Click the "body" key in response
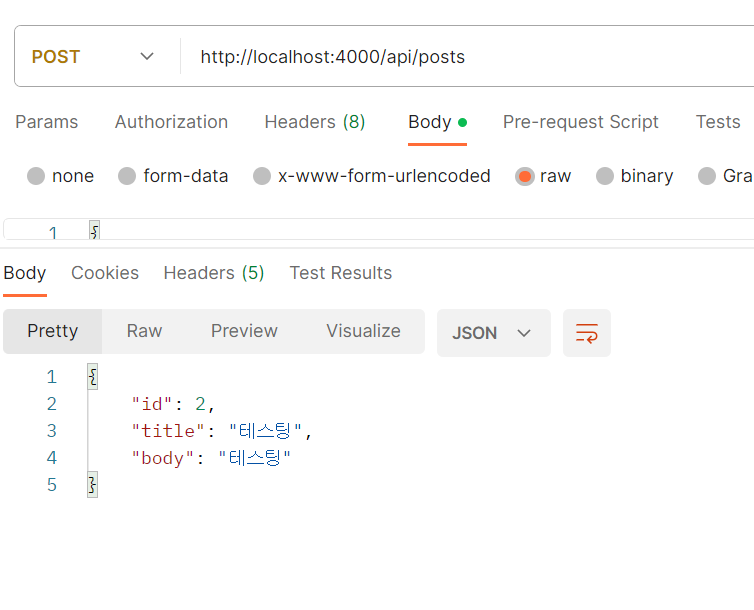The width and height of the screenshot is (754, 610). pos(163,458)
